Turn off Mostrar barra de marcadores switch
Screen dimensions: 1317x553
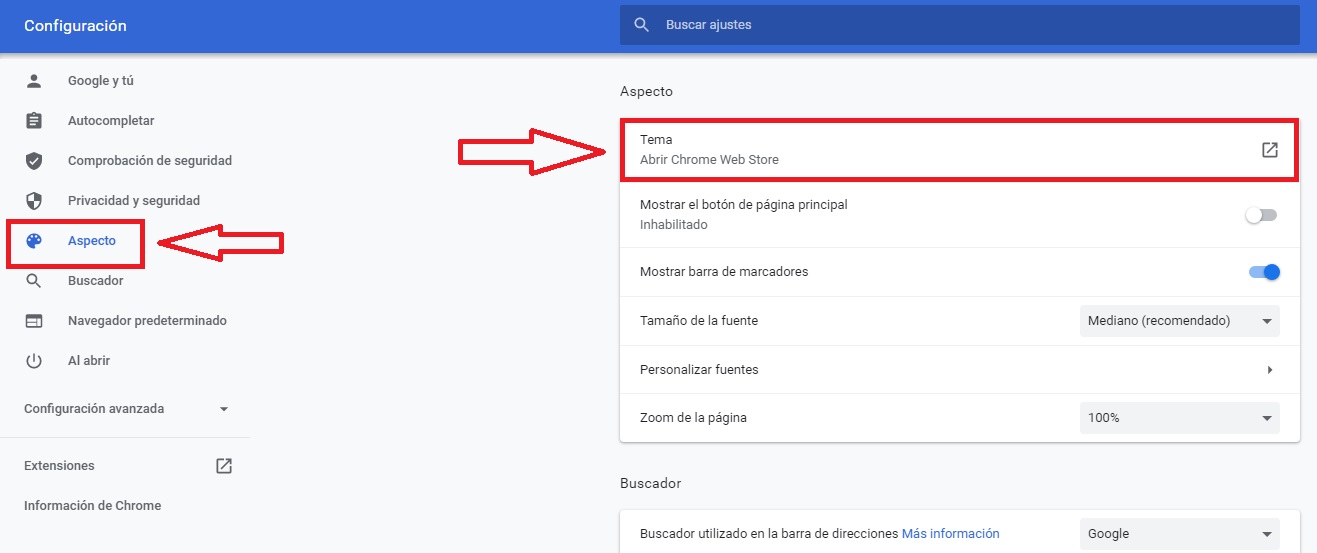[x=1265, y=272]
